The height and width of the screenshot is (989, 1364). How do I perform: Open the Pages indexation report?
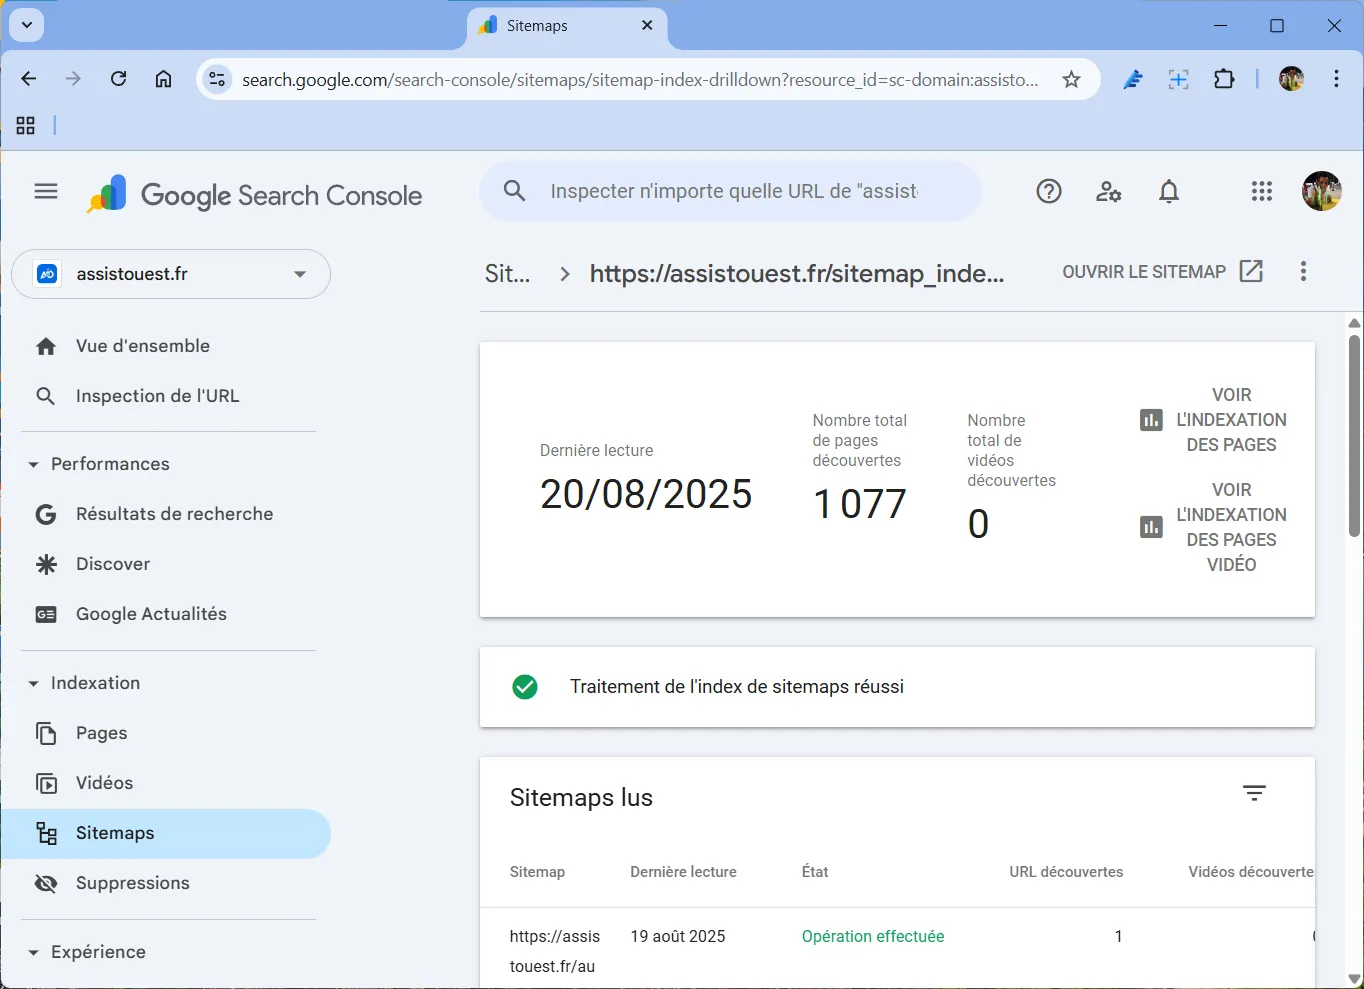point(101,733)
